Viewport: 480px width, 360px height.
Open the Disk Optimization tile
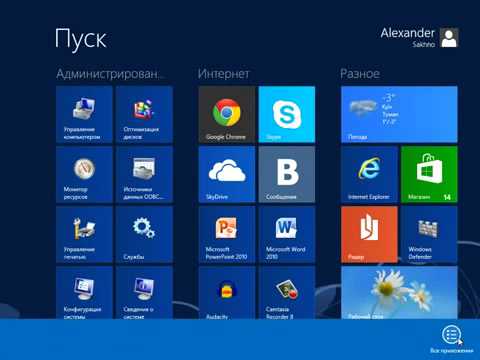[x=144, y=114]
